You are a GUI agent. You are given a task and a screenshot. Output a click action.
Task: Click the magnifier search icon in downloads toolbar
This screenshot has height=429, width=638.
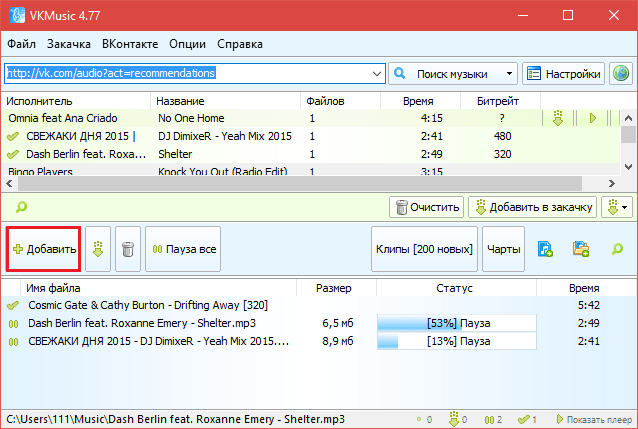[617, 249]
